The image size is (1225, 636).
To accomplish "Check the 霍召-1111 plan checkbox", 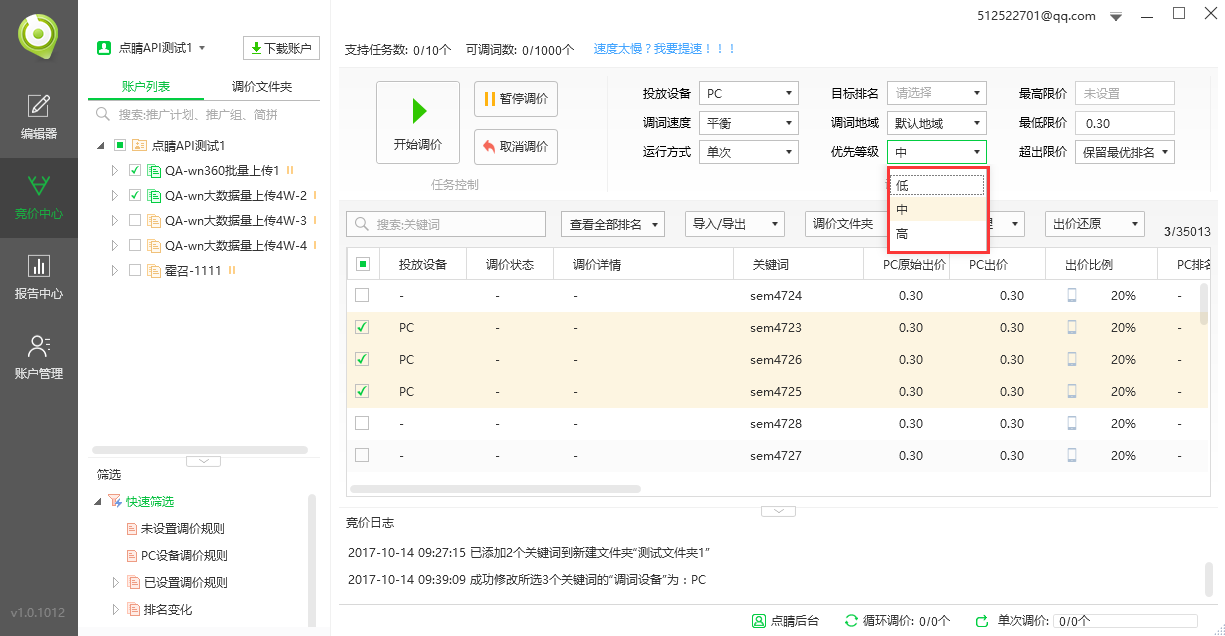I will 135,270.
